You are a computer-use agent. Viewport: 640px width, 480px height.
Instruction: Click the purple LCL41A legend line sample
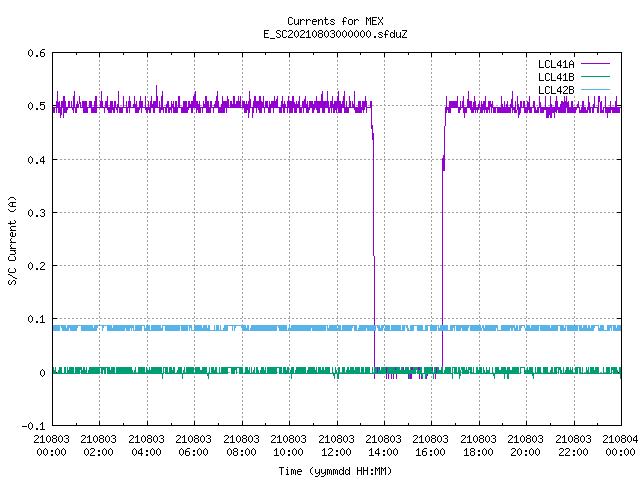pos(595,64)
